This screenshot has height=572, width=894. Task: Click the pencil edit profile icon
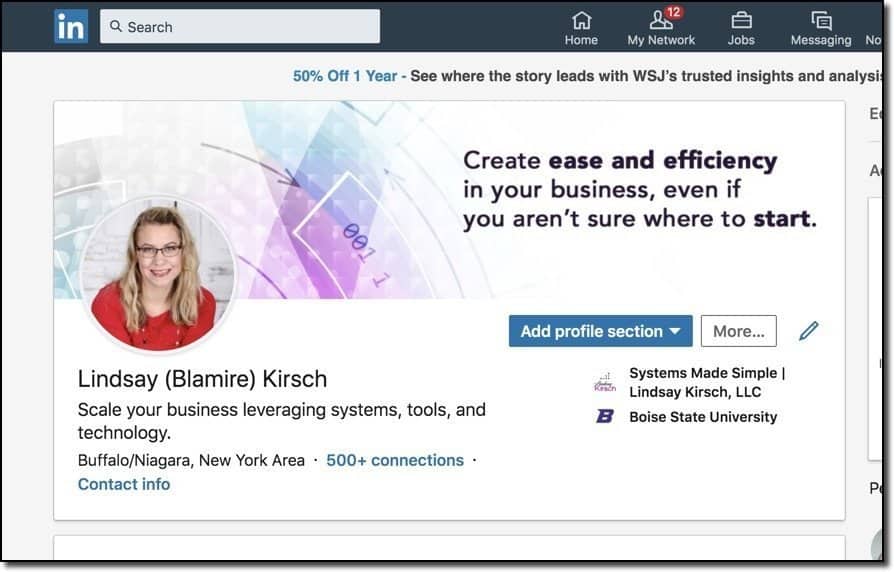coord(808,331)
